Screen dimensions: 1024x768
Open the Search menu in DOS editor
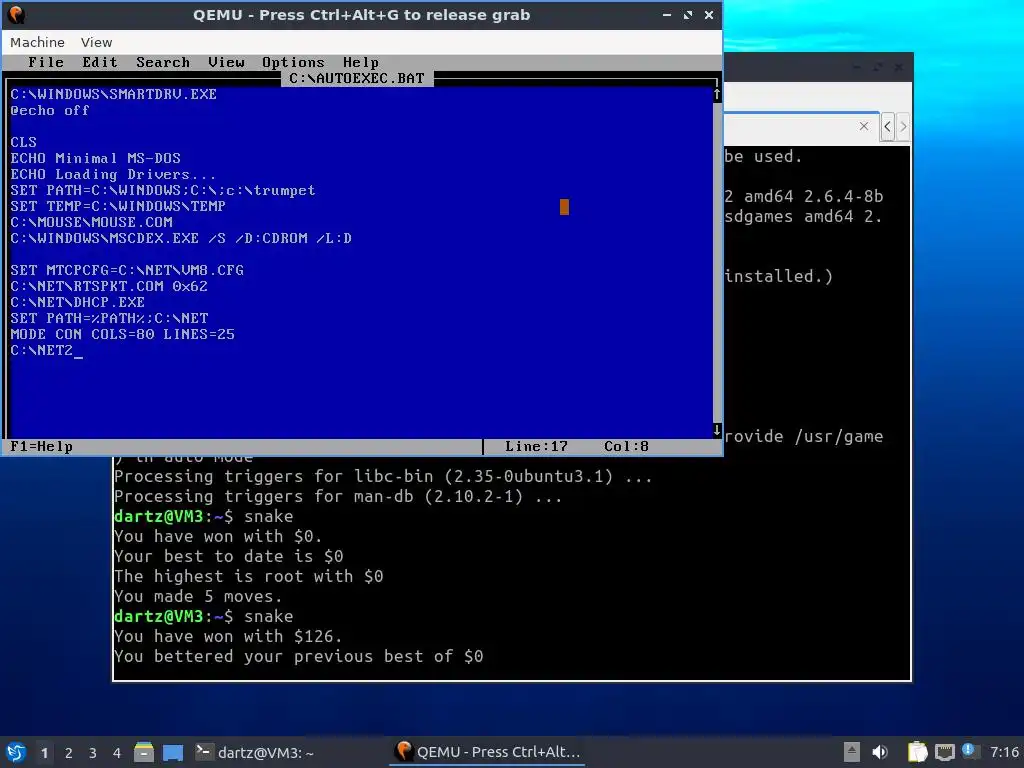tap(163, 62)
